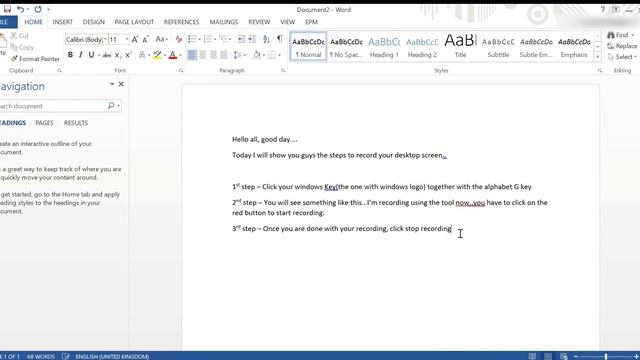This screenshot has height=360, width=640.
Task: Toggle Italic formatting
Action: (x=80, y=55)
